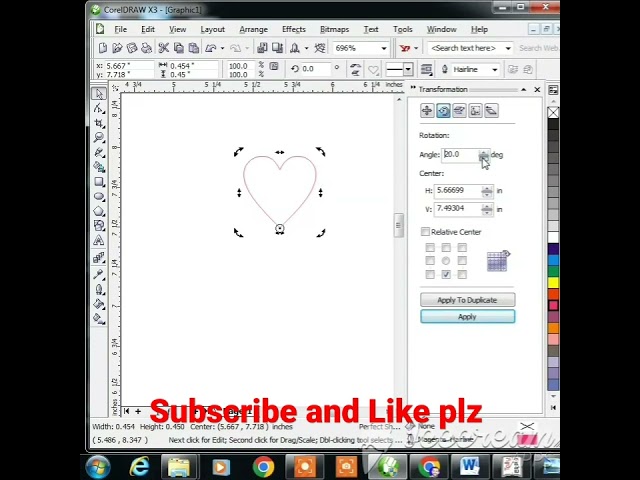Viewport: 640px width, 480px height.
Task: Click the Apply button
Action: click(x=468, y=317)
